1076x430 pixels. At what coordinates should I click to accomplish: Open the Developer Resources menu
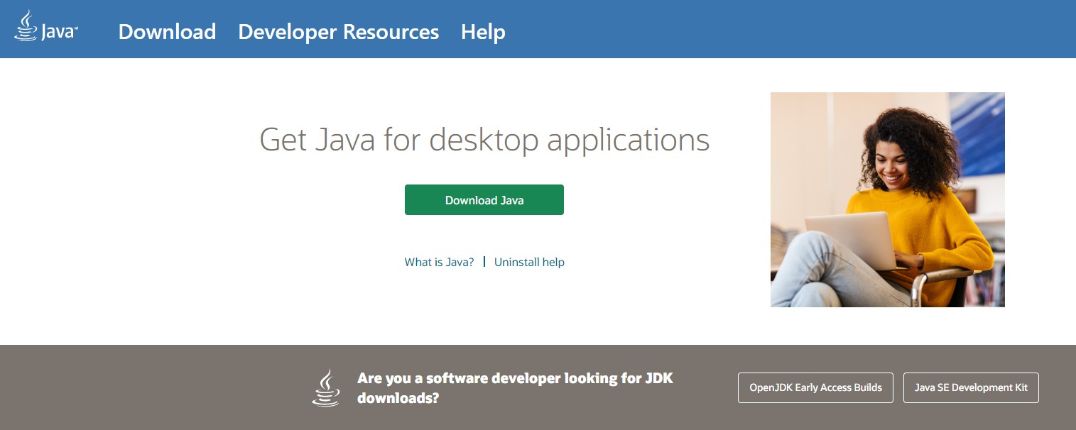click(x=338, y=32)
